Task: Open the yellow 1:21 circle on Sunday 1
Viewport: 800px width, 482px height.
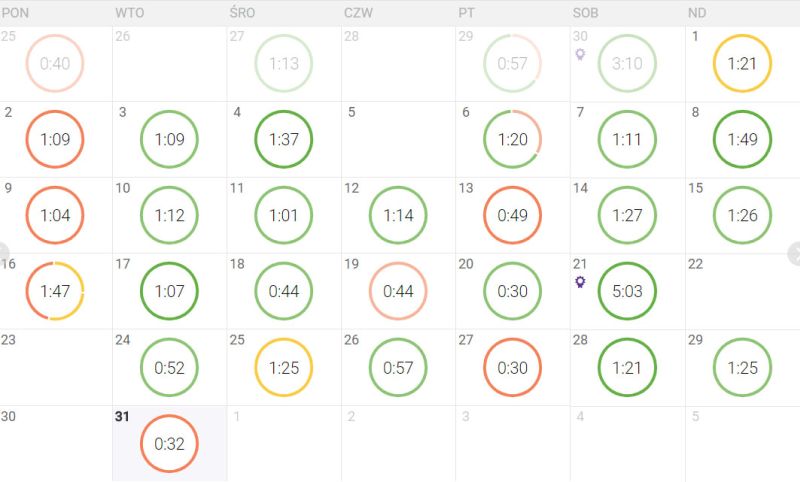Action: point(742,63)
